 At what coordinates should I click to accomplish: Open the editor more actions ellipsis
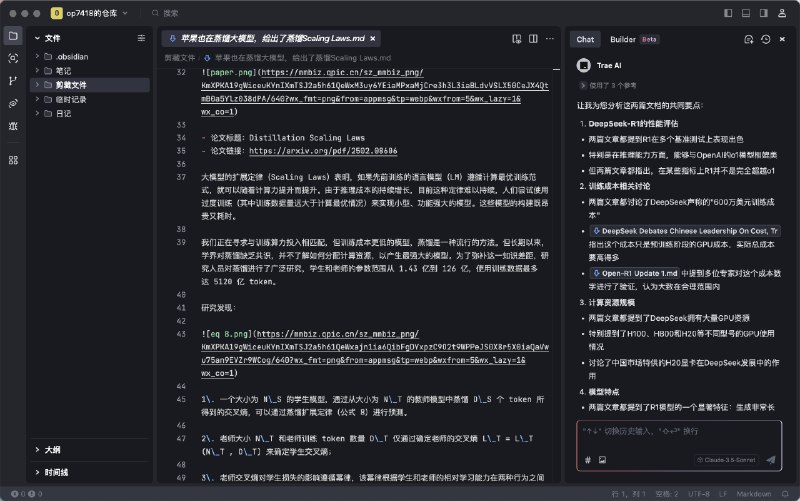point(549,39)
